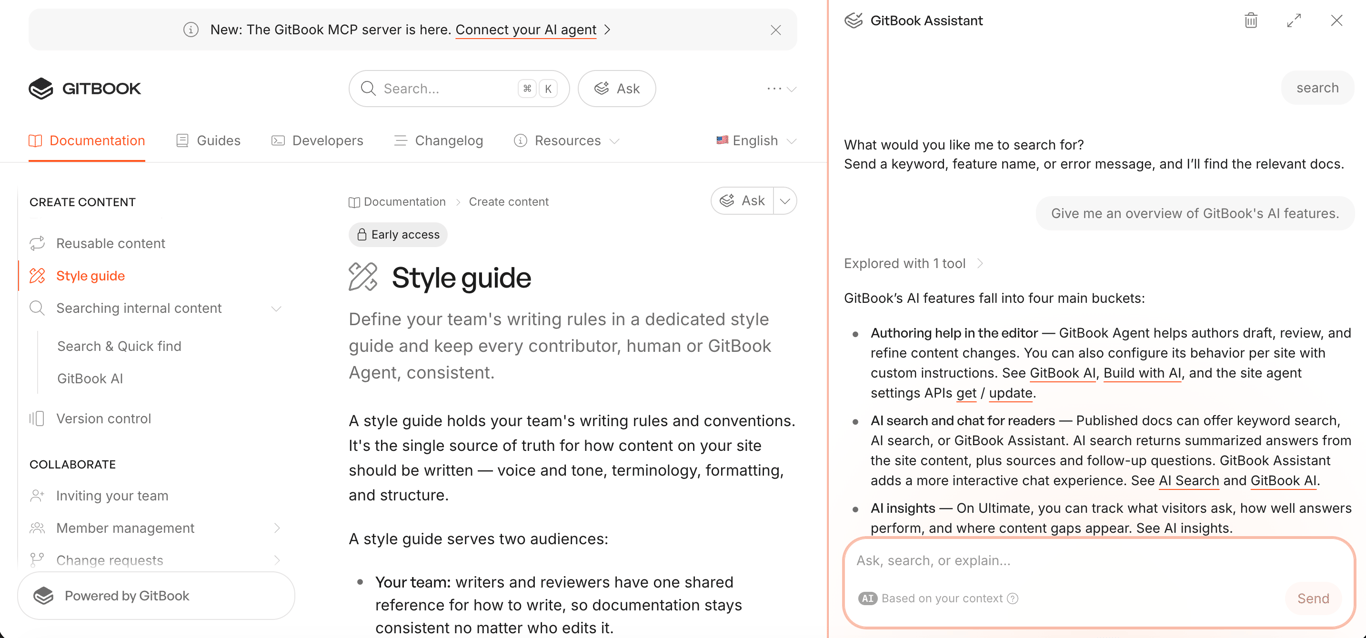Open the GitBook AI sidebar page
The width and height of the screenshot is (1366, 638).
pos(90,379)
